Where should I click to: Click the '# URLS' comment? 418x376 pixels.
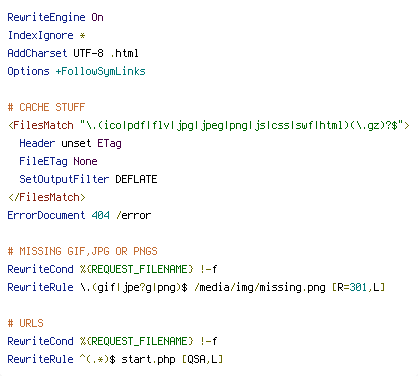[x=25, y=323]
